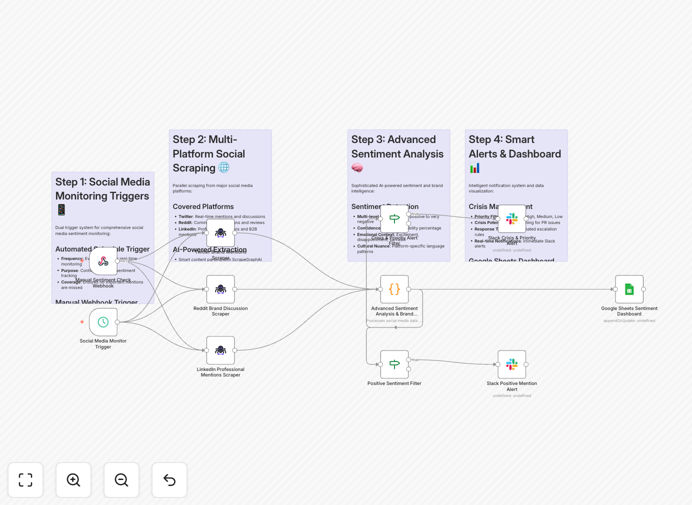
Task: Select the Crisis & Priority Alert Filter node
Action: pyautogui.click(x=395, y=219)
